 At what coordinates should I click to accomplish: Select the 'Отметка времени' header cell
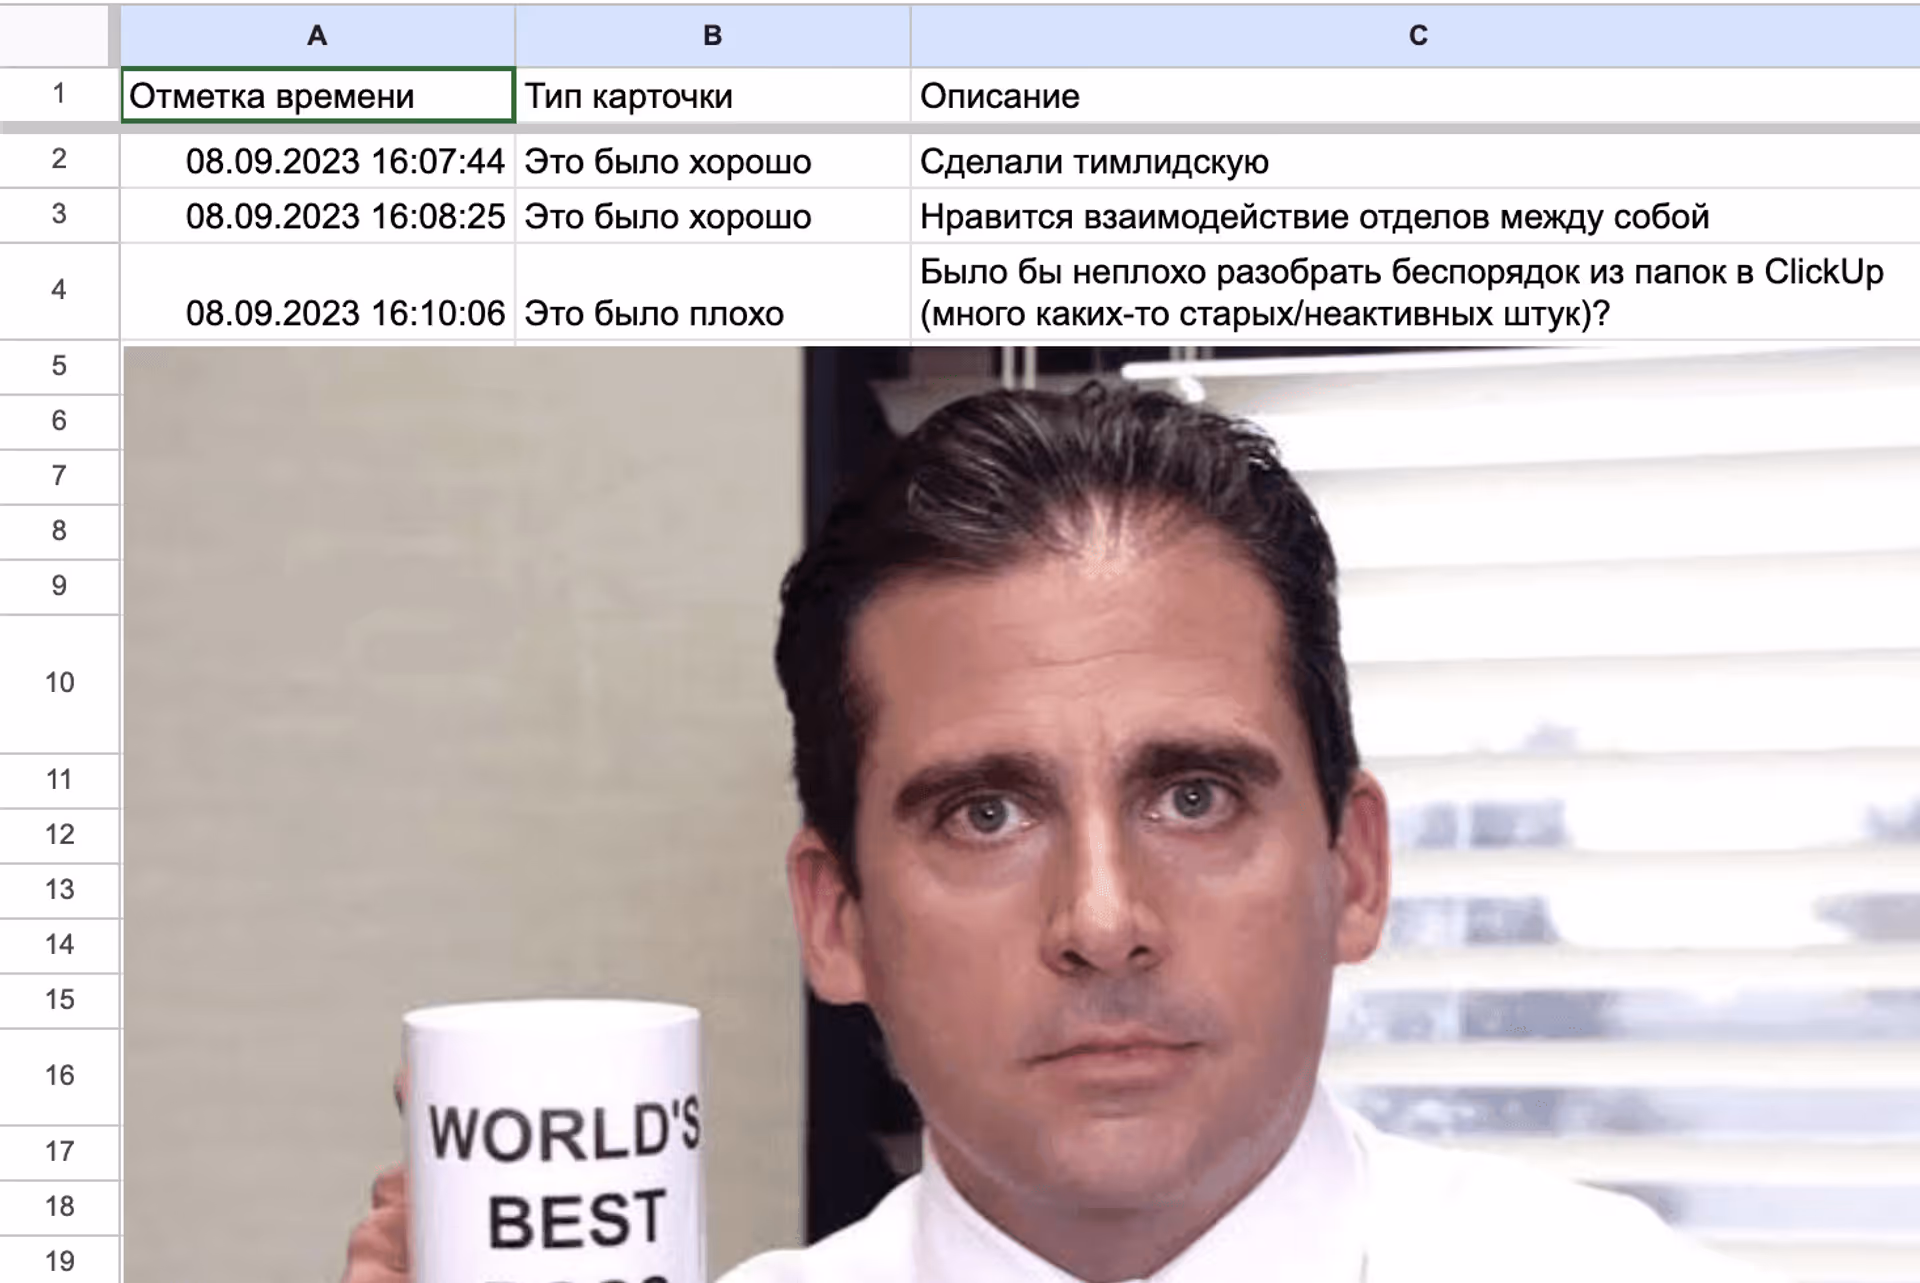(x=317, y=96)
